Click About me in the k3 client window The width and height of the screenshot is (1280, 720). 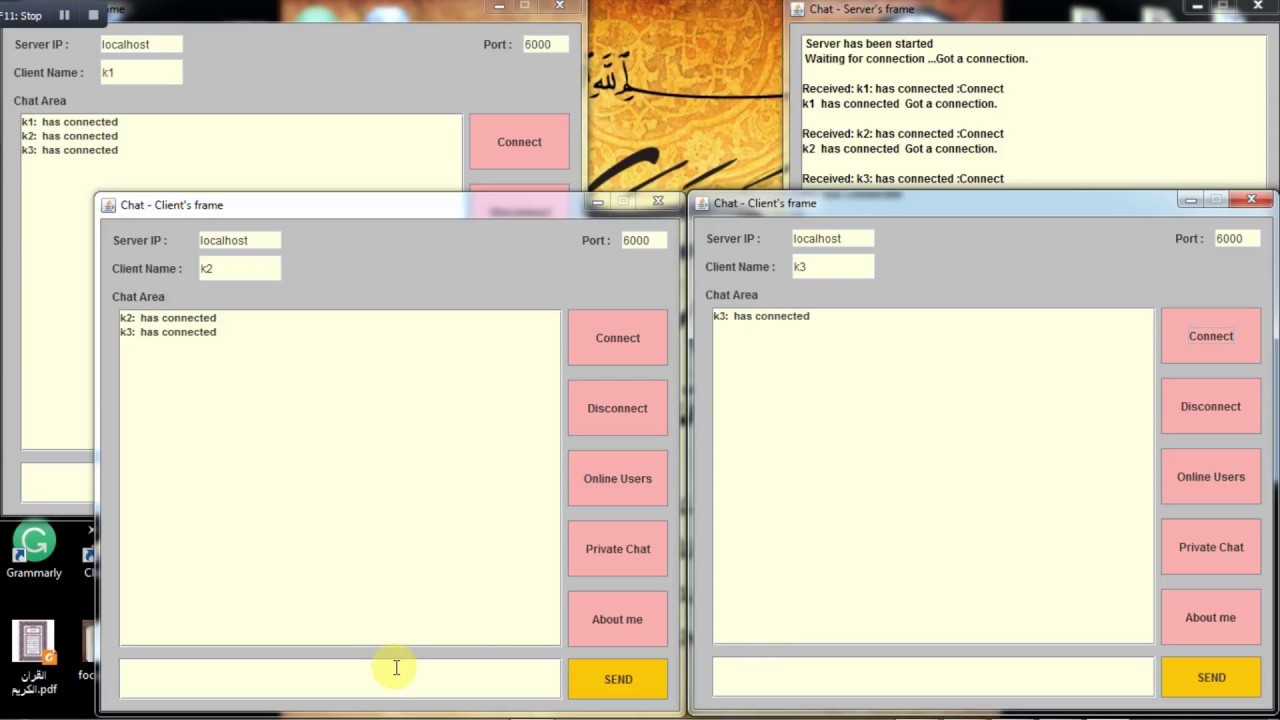click(x=1210, y=617)
